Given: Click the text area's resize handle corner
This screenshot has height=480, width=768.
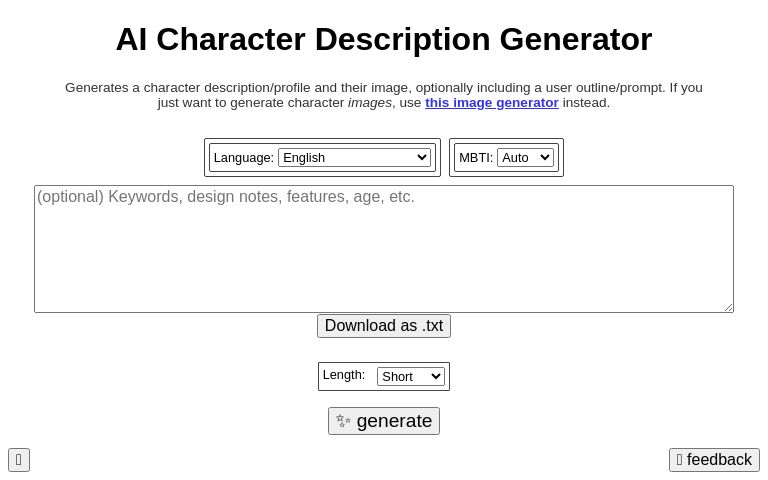Looking at the screenshot, I should tap(728, 307).
